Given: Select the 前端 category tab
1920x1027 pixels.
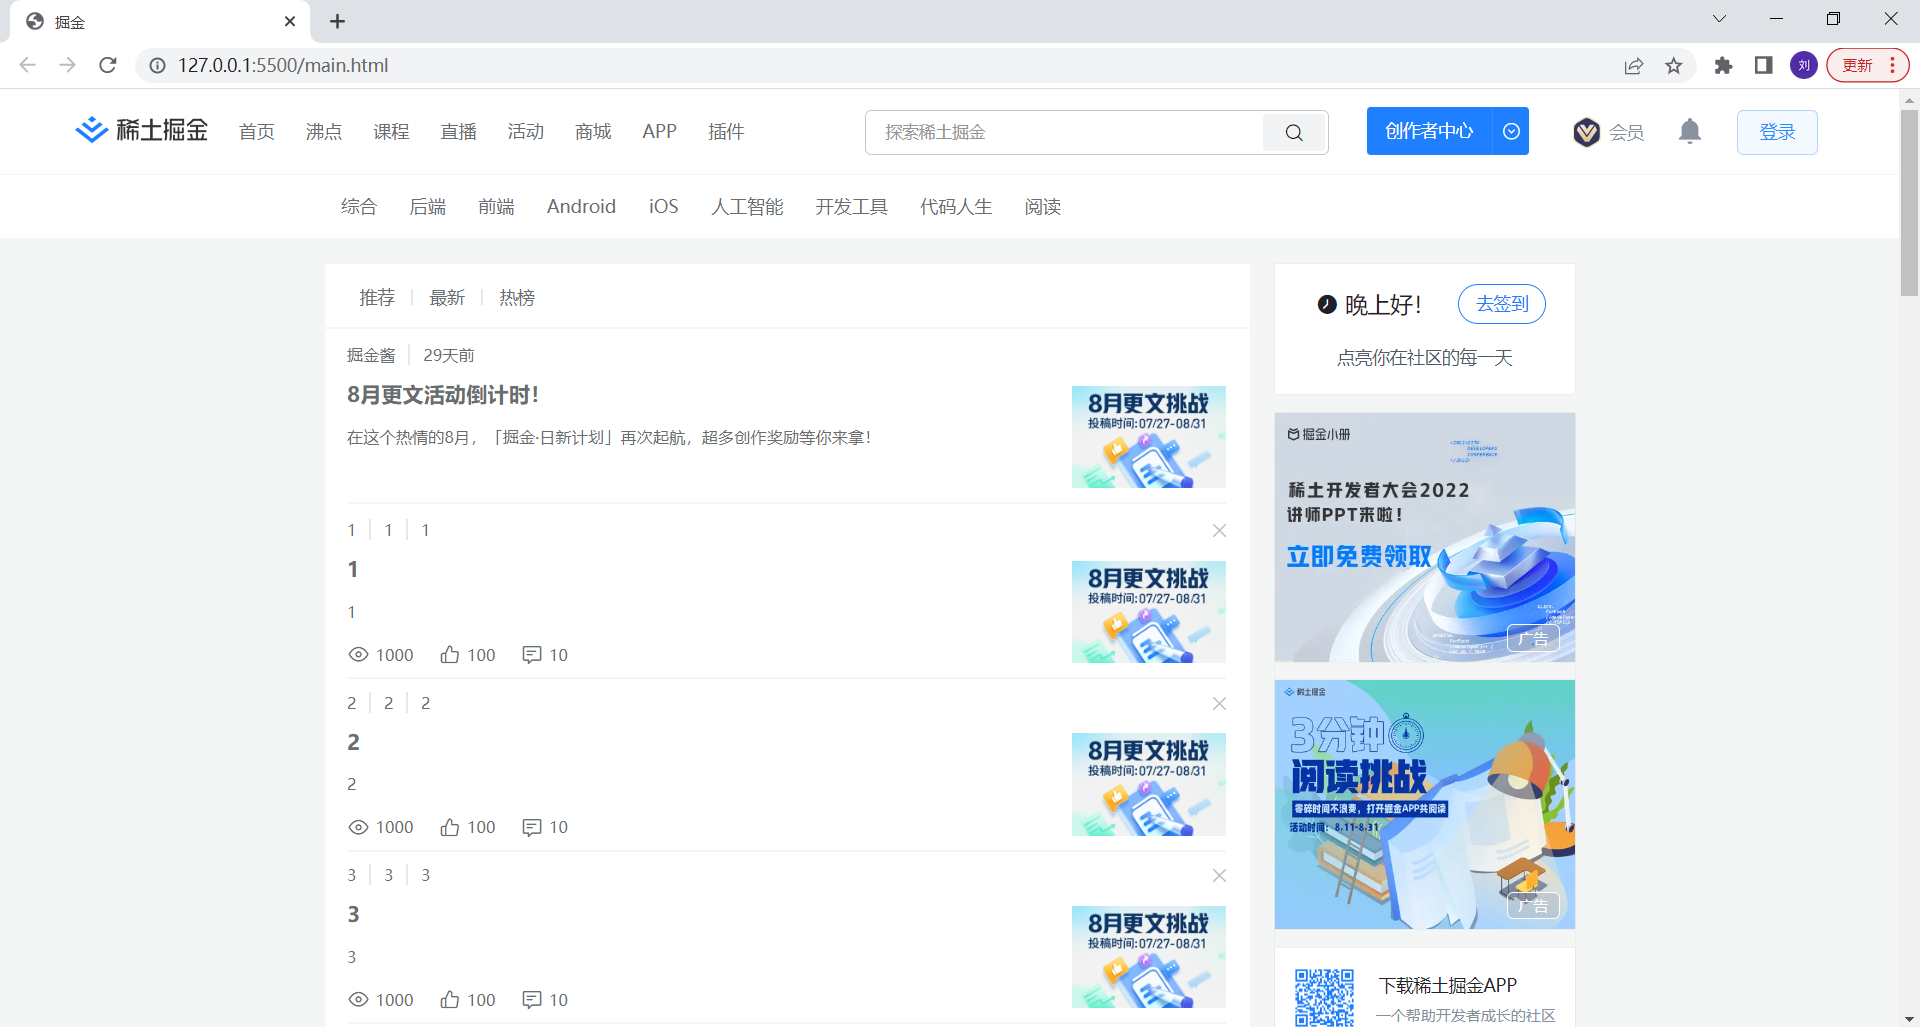Looking at the screenshot, I should (497, 206).
